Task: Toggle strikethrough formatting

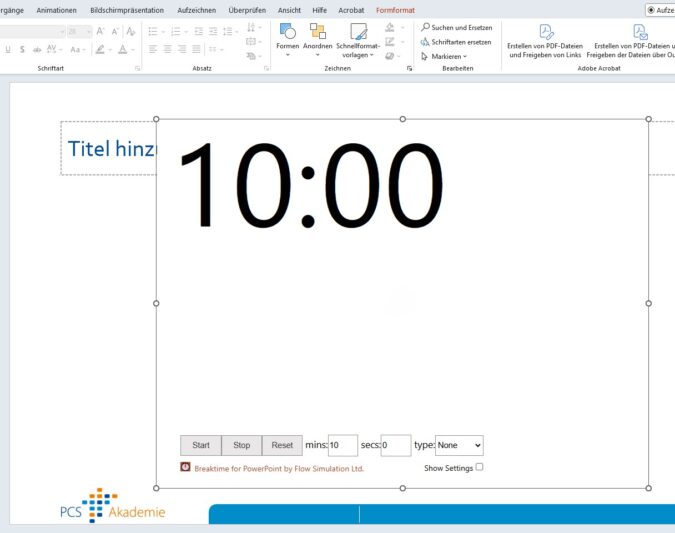Action: coord(37,50)
